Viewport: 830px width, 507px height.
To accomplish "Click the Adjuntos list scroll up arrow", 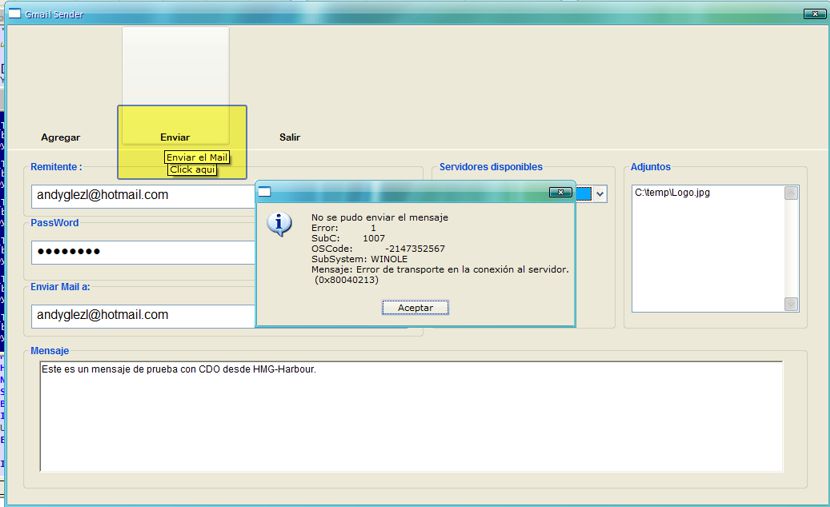I will pyautogui.click(x=791, y=193).
